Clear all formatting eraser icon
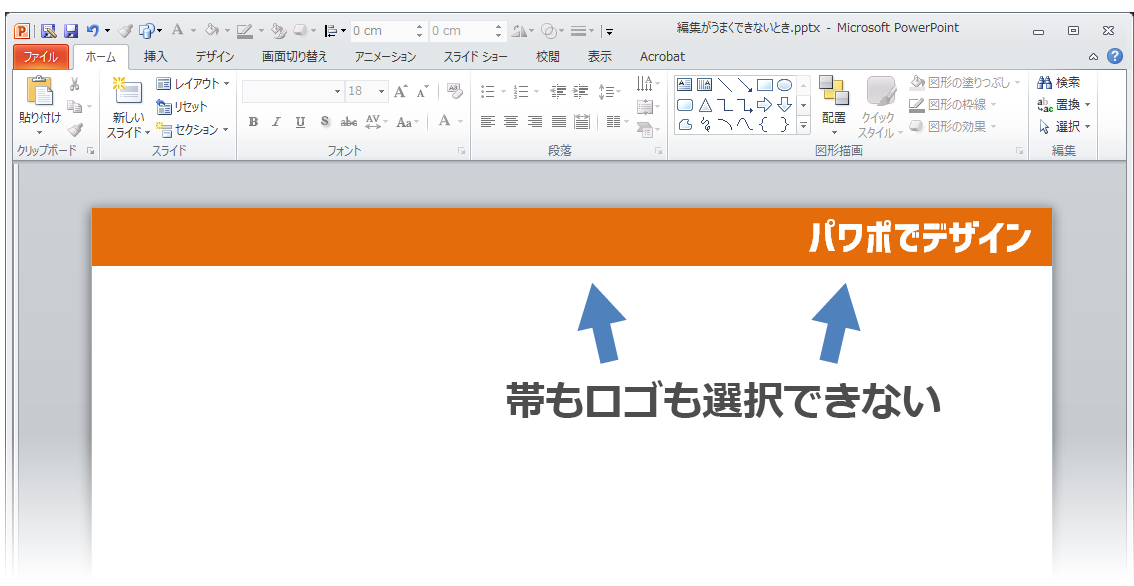Image resolution: width=1134 pixels, height=586 pixels. tap(454, 90)
